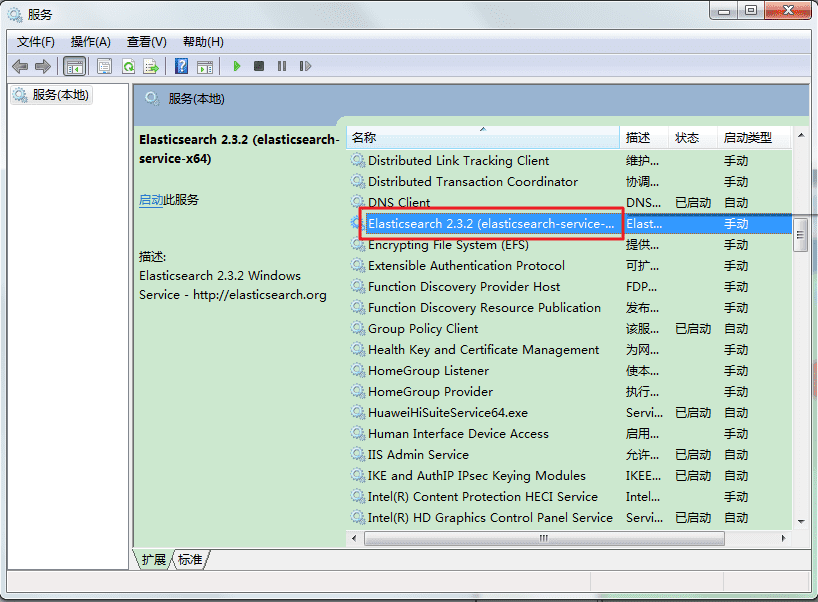Click the horizontal scrollbar thumb
The height and width of the screenshot is (602, 818).
pos(544,538)
